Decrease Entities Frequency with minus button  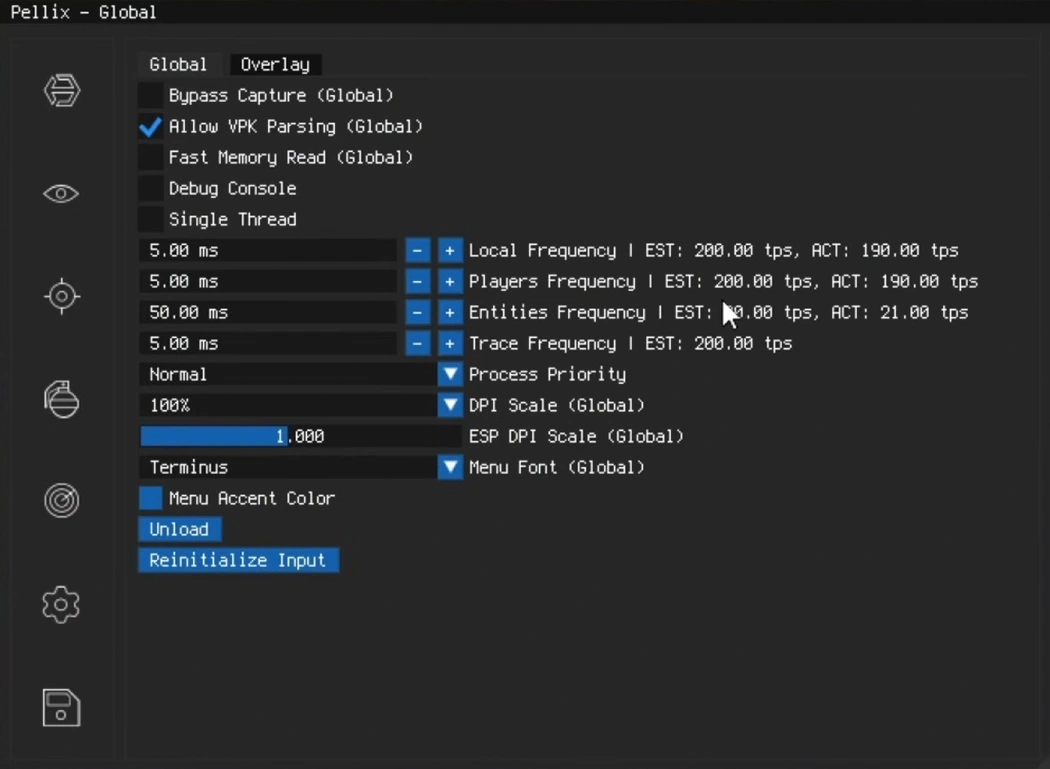(417, 312)
